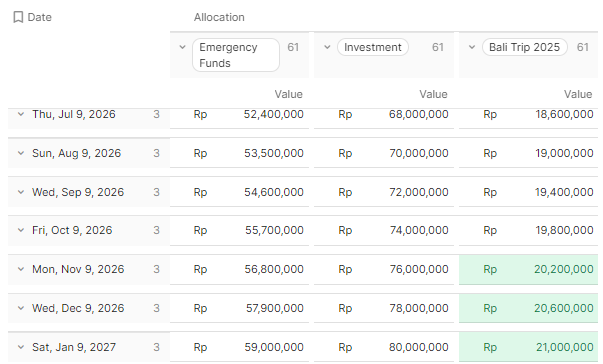603x364 pixels.
Task: Click the Allocation column header
Action: point(219,17)
